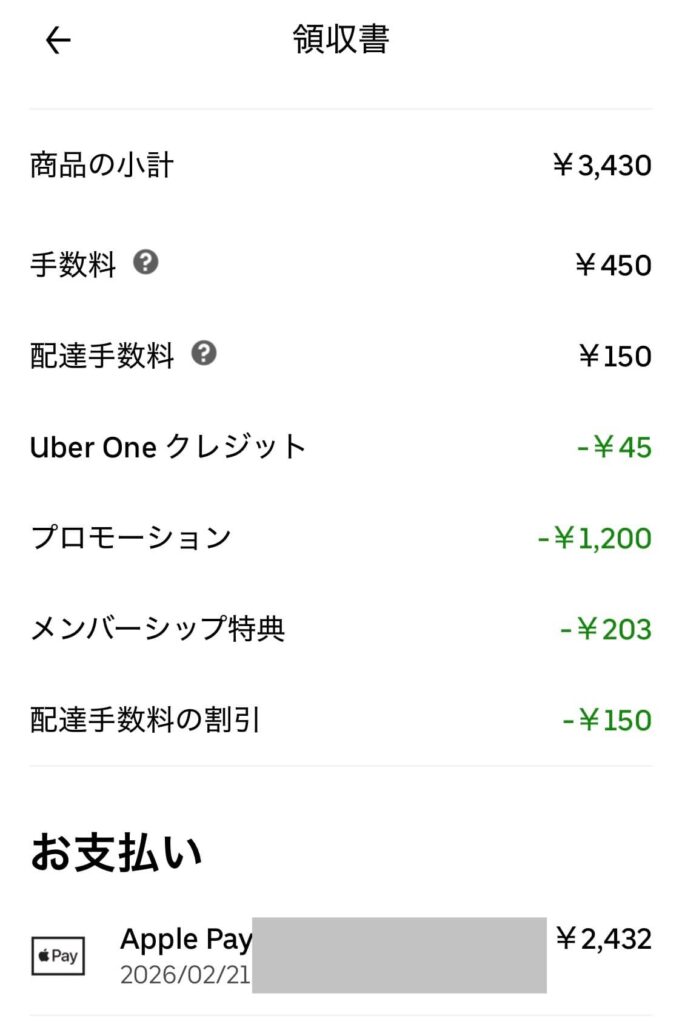Tap the -¥203 membership benefit amount
Screen dimensions: 682x1024
tap(606, 630)
